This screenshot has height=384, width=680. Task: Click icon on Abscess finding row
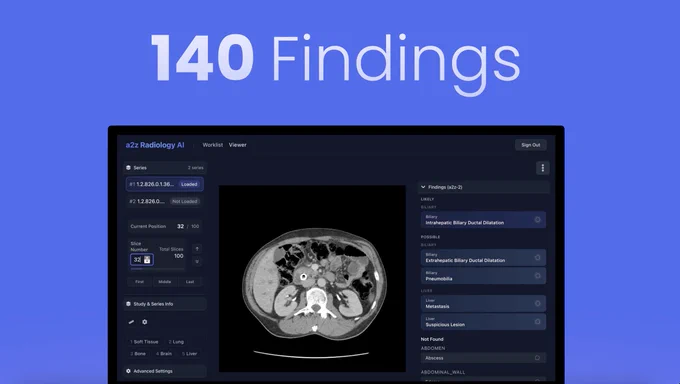[x=537, y=358]
